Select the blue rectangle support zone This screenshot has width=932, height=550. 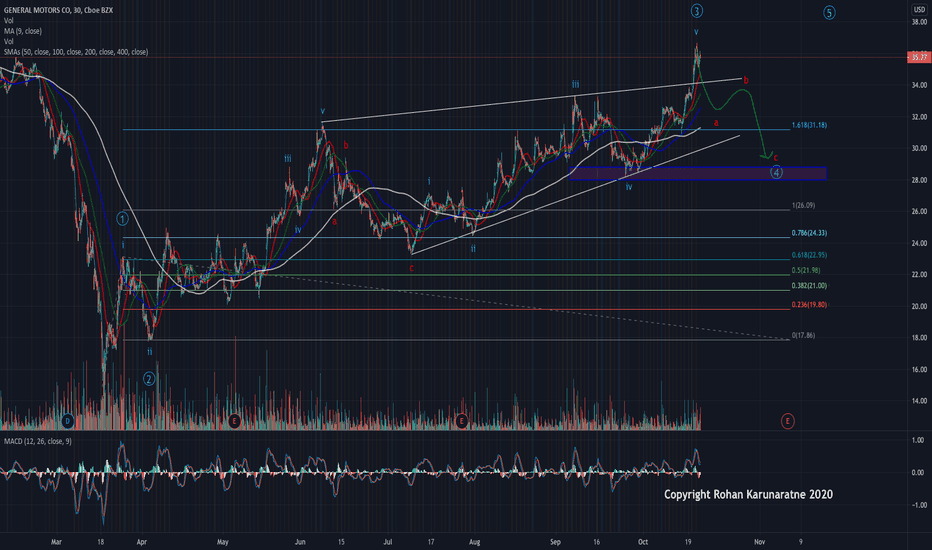coord(697,173)
